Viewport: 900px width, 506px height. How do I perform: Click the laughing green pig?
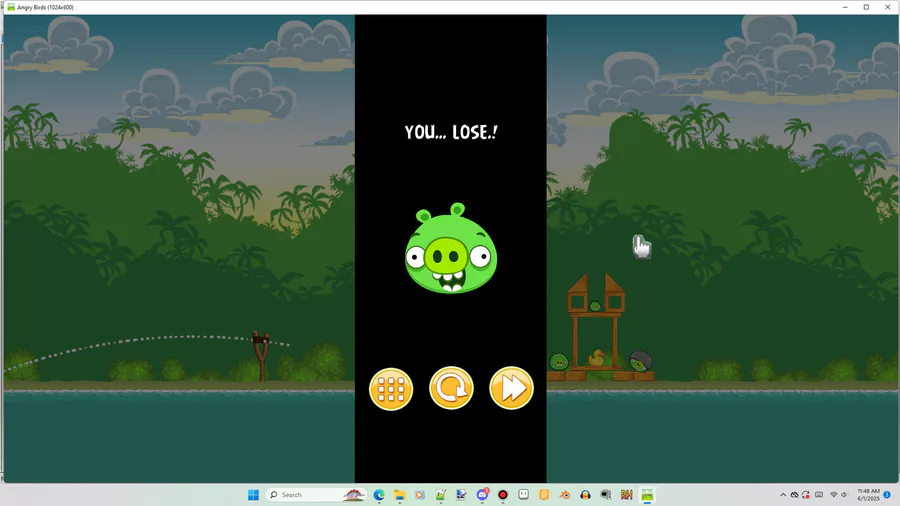(451, 248)
